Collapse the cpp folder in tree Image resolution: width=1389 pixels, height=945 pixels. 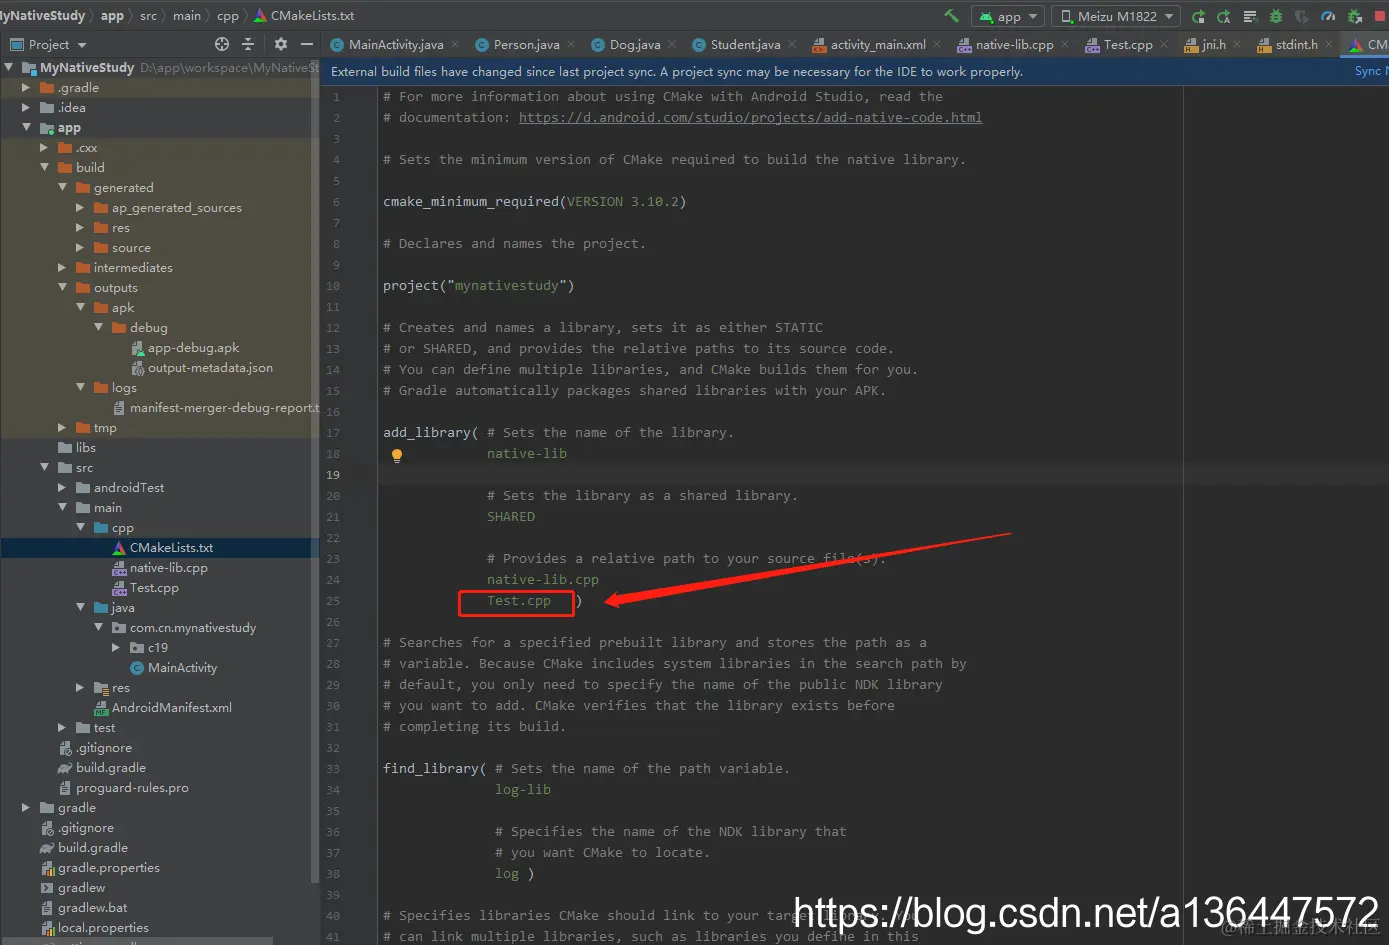(81, 528)
